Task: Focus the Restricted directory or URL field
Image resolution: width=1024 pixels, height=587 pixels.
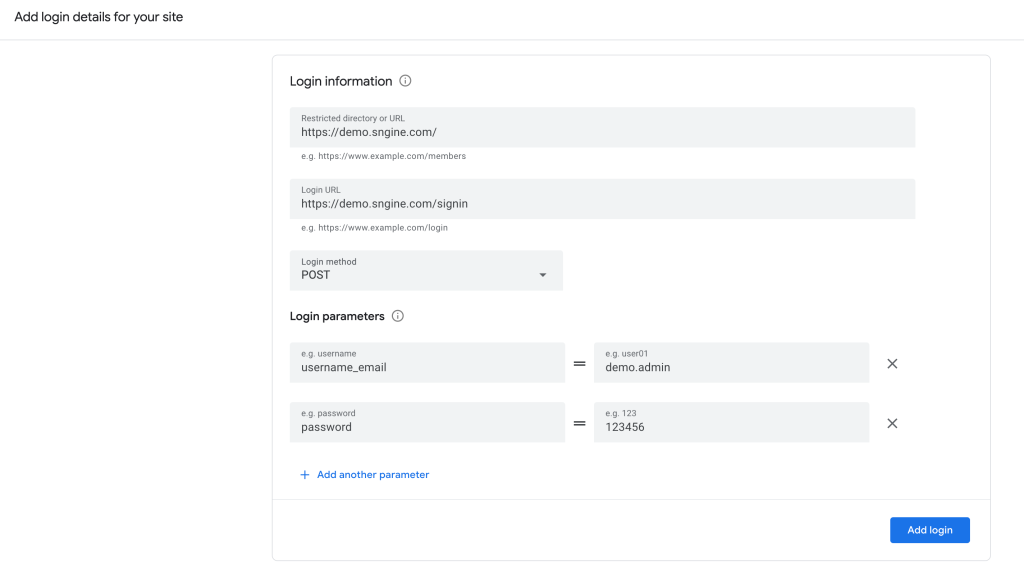Action: tap(602, 127)
